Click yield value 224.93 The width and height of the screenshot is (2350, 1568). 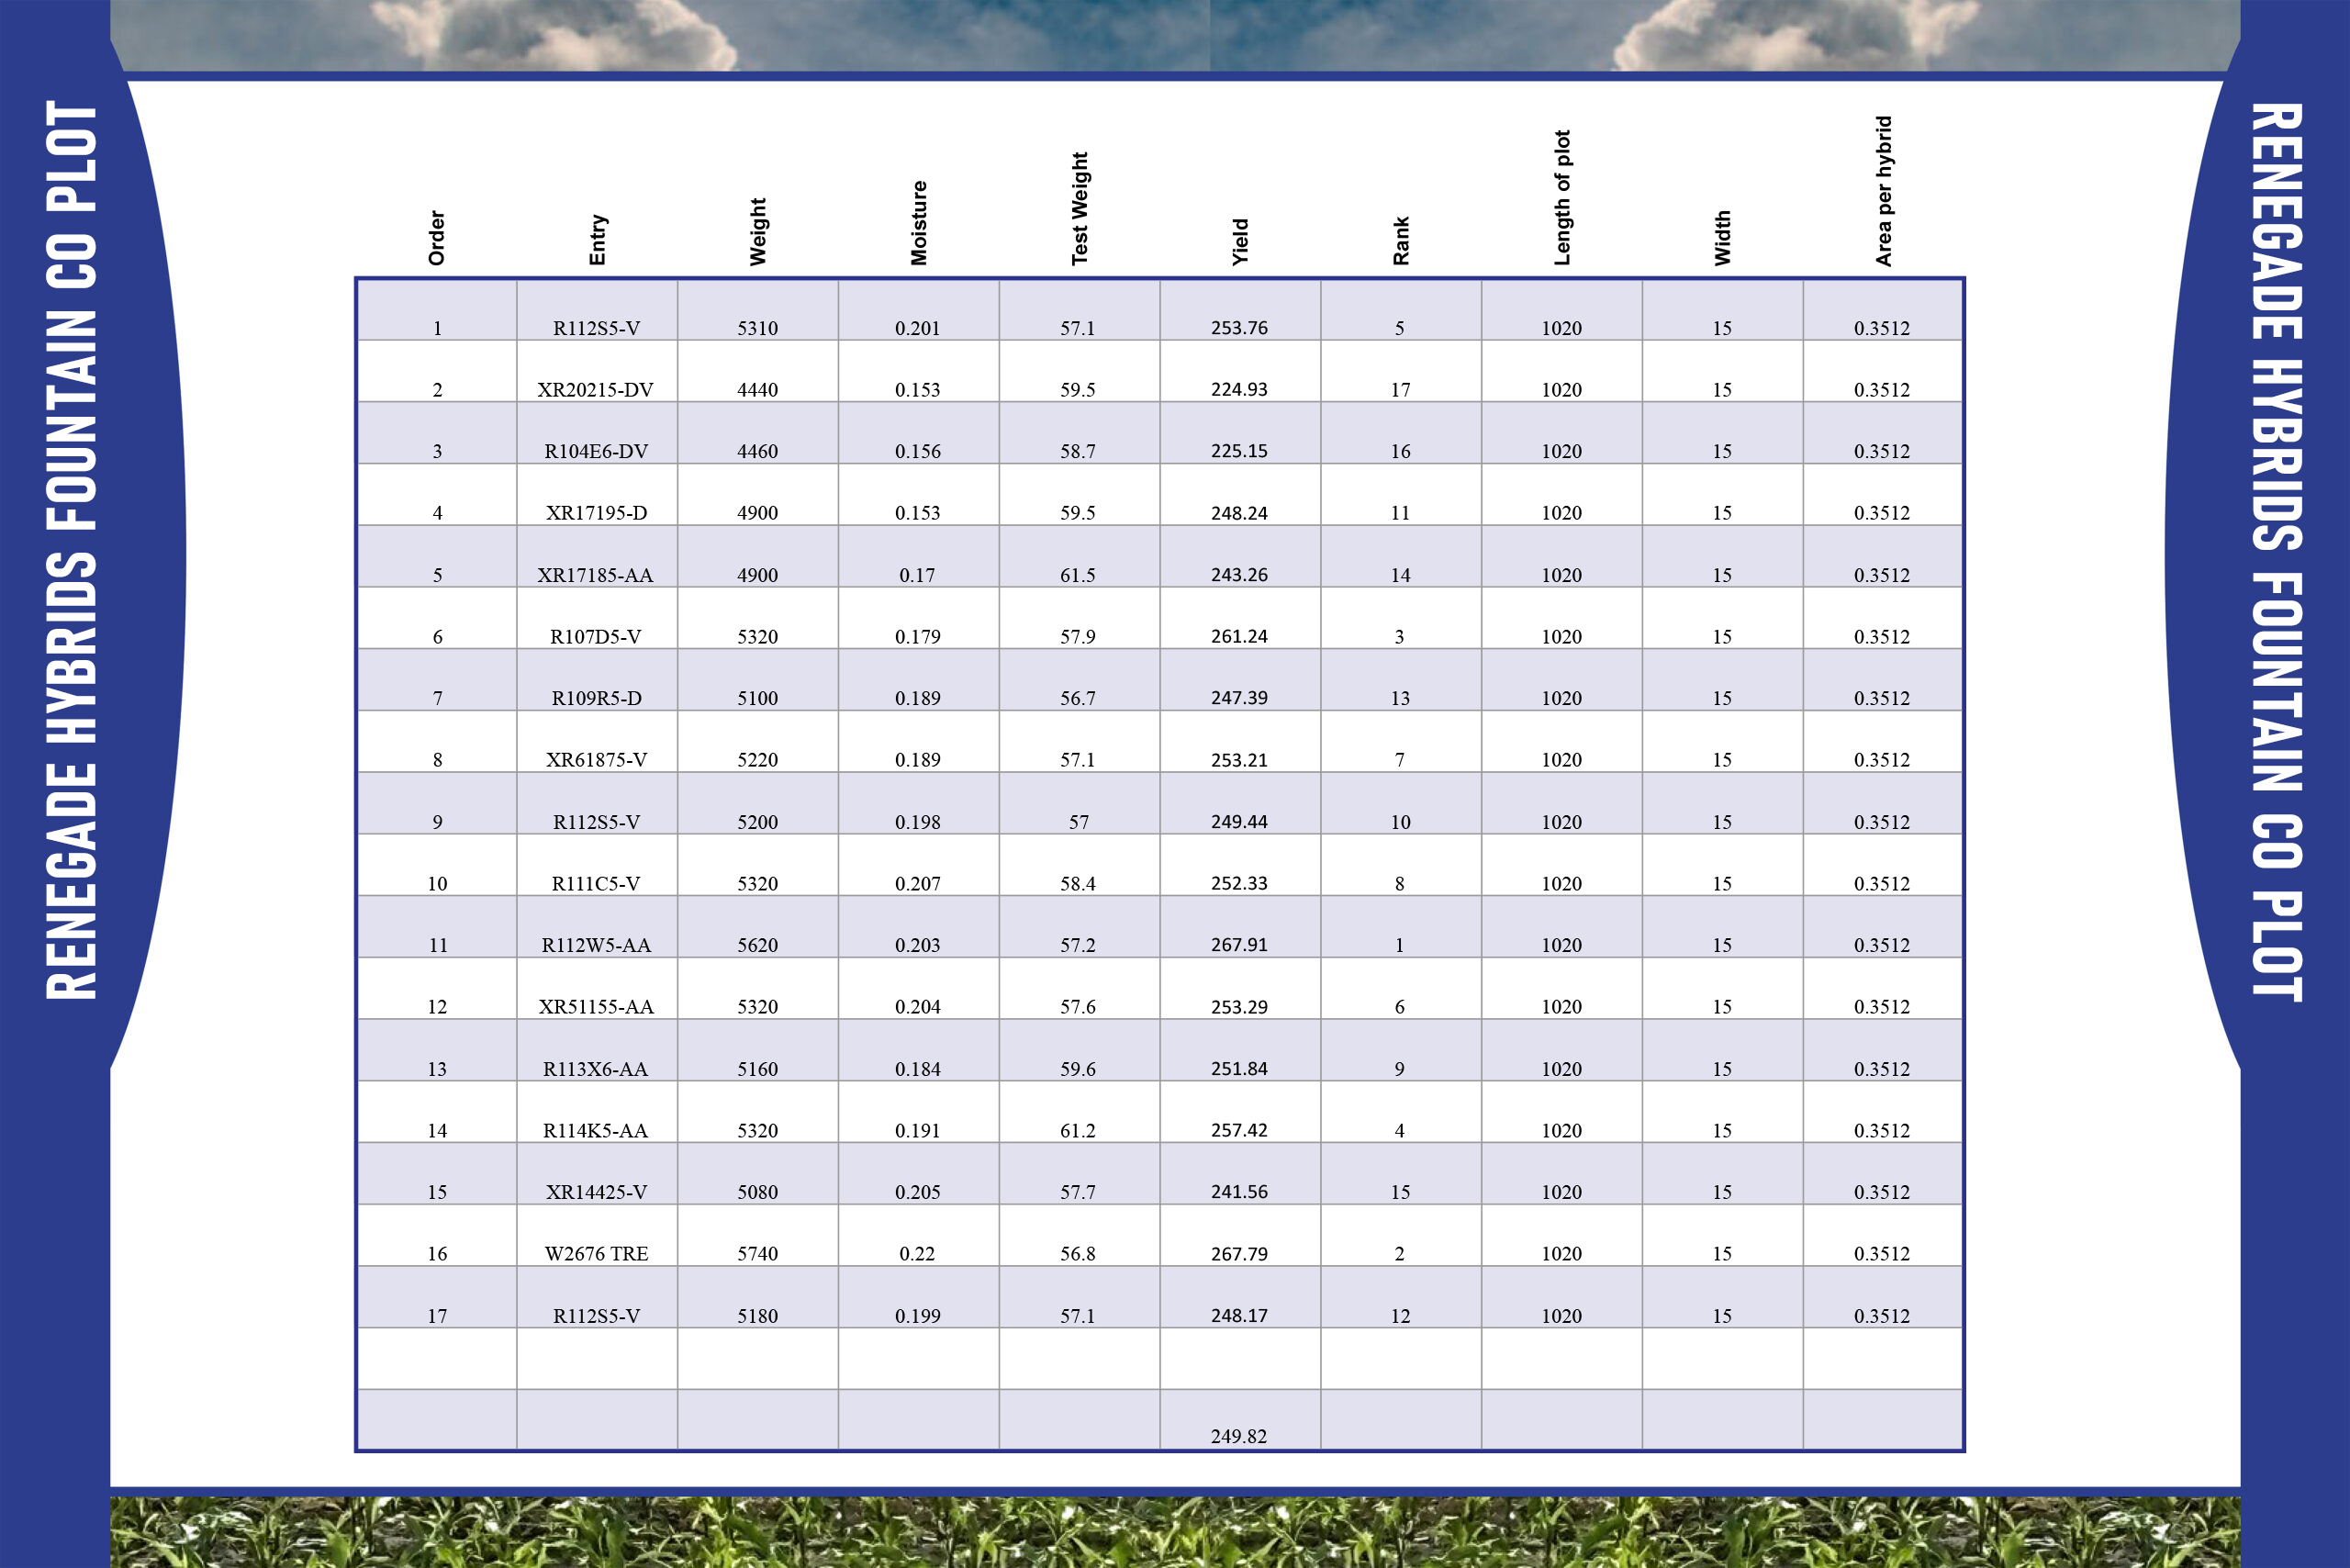(1239, 389)
